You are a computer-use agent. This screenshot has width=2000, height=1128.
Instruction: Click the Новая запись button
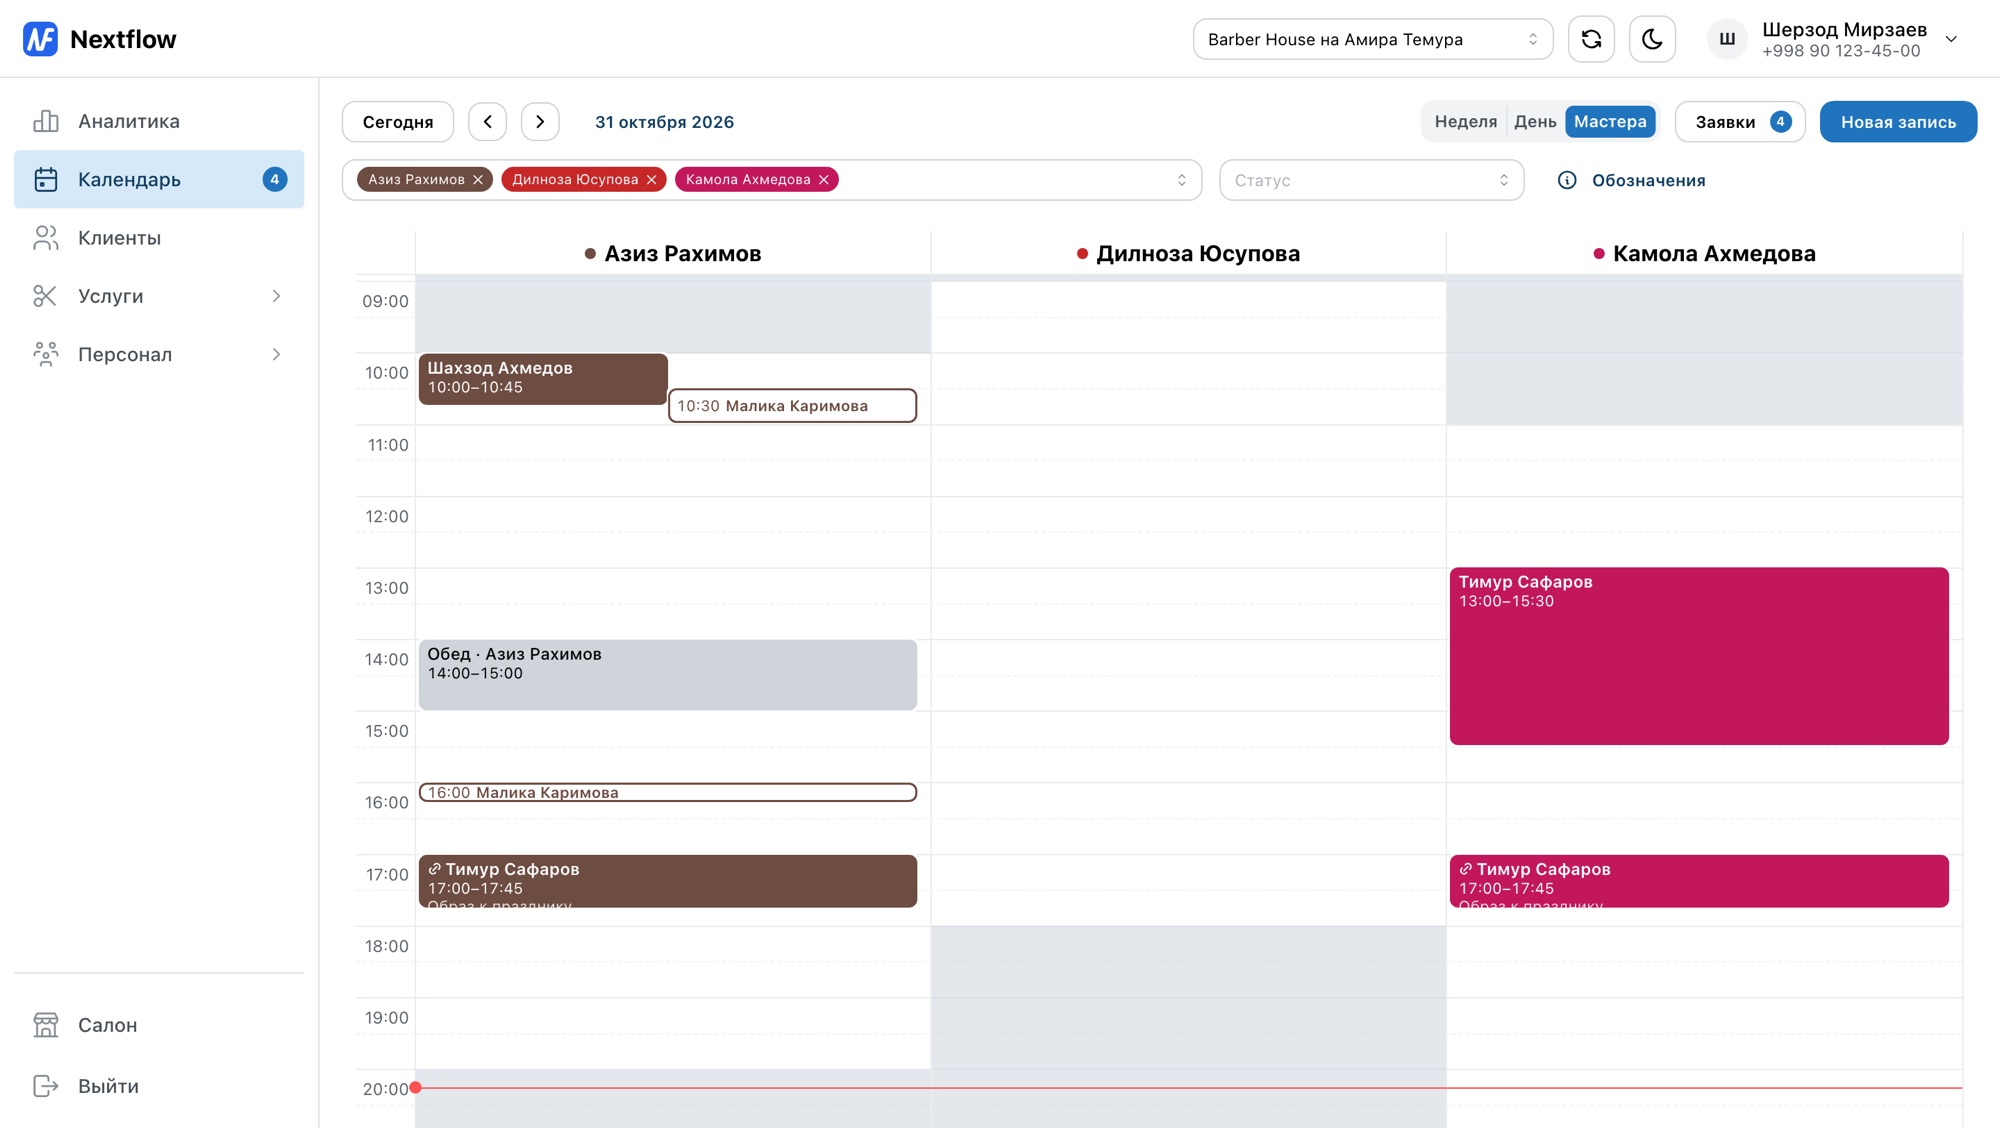point(1898,122)
